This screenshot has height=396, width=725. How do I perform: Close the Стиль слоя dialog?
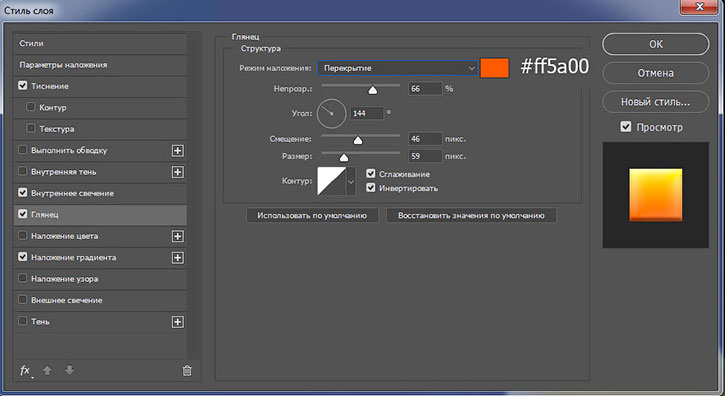pos(700,6)
